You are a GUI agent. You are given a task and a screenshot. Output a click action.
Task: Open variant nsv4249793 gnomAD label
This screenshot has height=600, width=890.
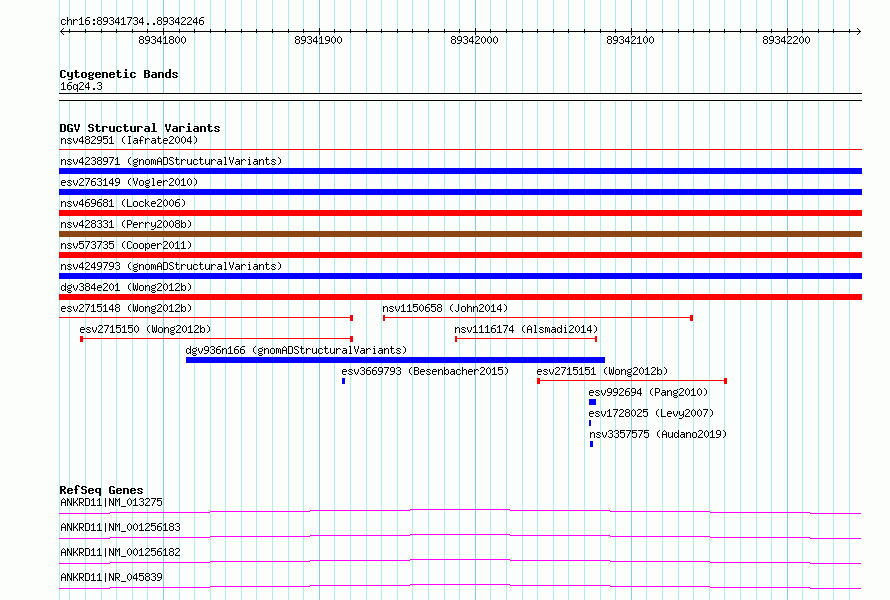coord(171,266)
